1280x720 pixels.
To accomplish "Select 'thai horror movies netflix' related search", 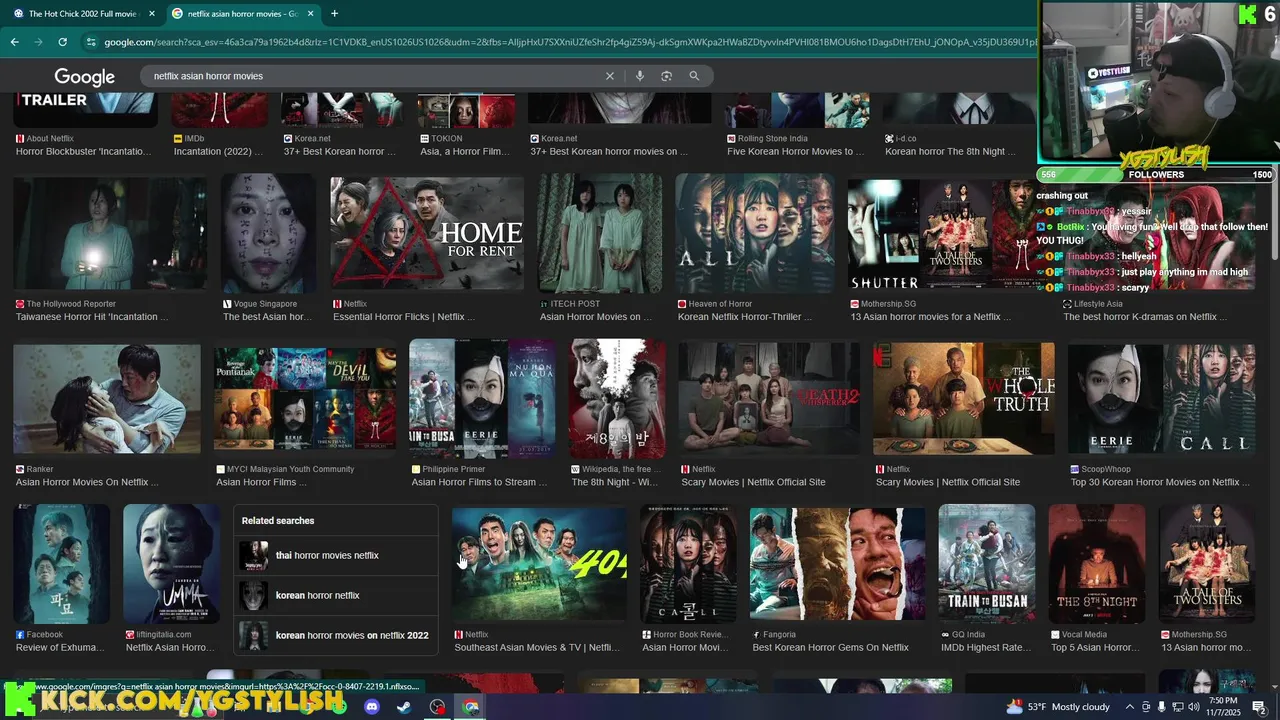I will pos(336,555).
